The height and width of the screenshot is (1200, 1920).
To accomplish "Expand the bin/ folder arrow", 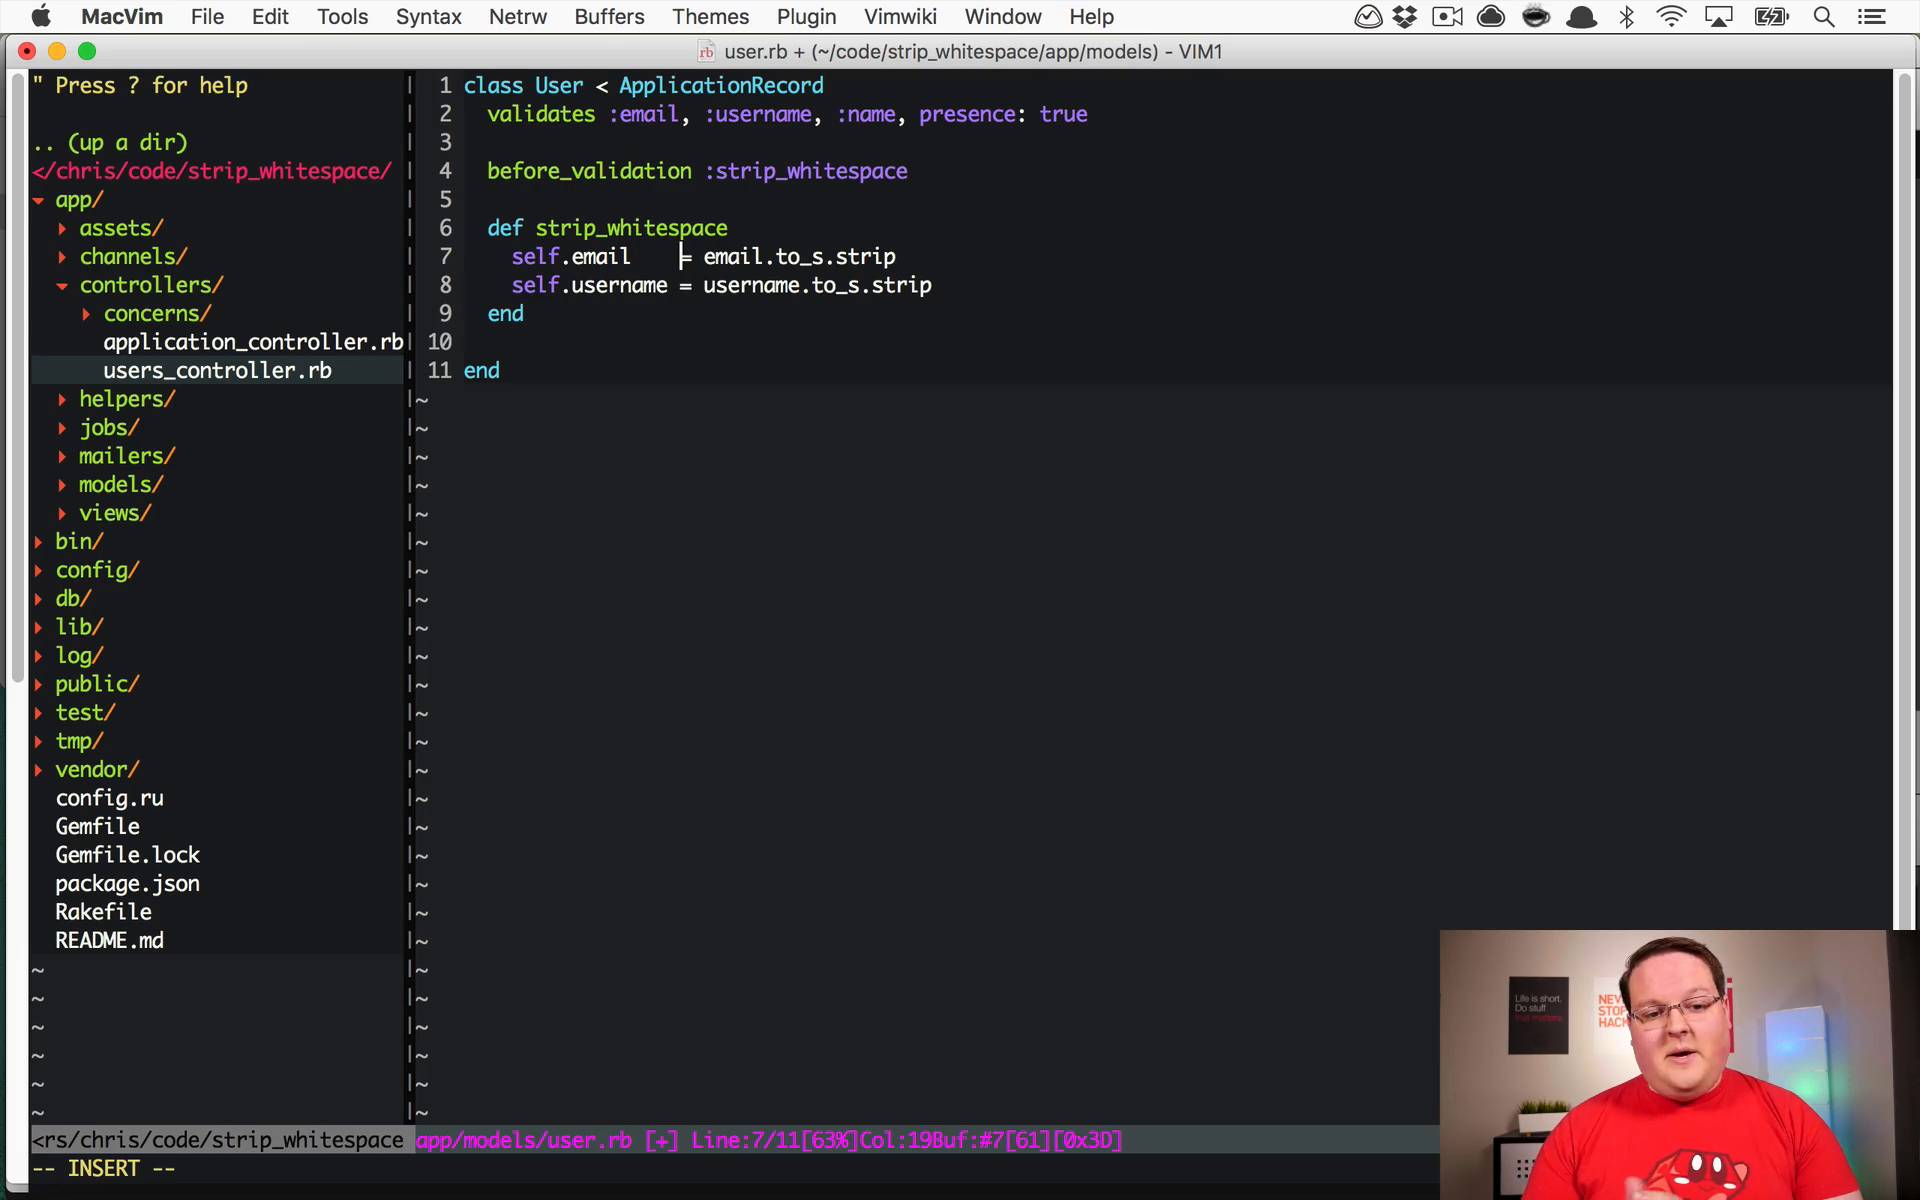I will click(38, 542).
